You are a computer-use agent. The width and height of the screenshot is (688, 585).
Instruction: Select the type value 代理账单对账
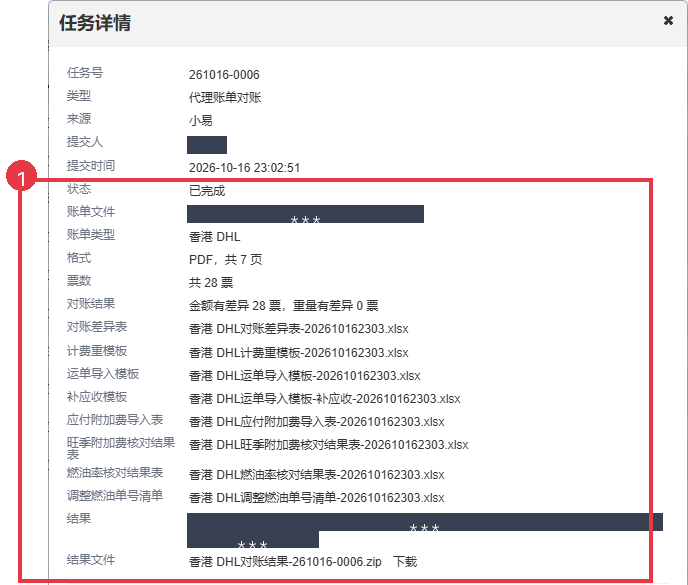click(225, 97)
